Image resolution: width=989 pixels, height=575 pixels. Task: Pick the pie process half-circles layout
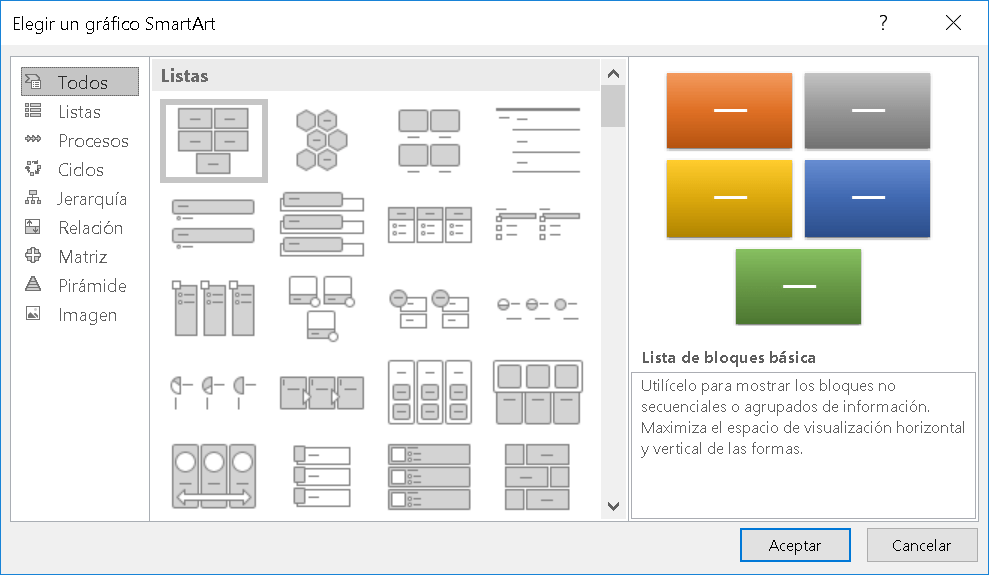click(x=214, y=392)
